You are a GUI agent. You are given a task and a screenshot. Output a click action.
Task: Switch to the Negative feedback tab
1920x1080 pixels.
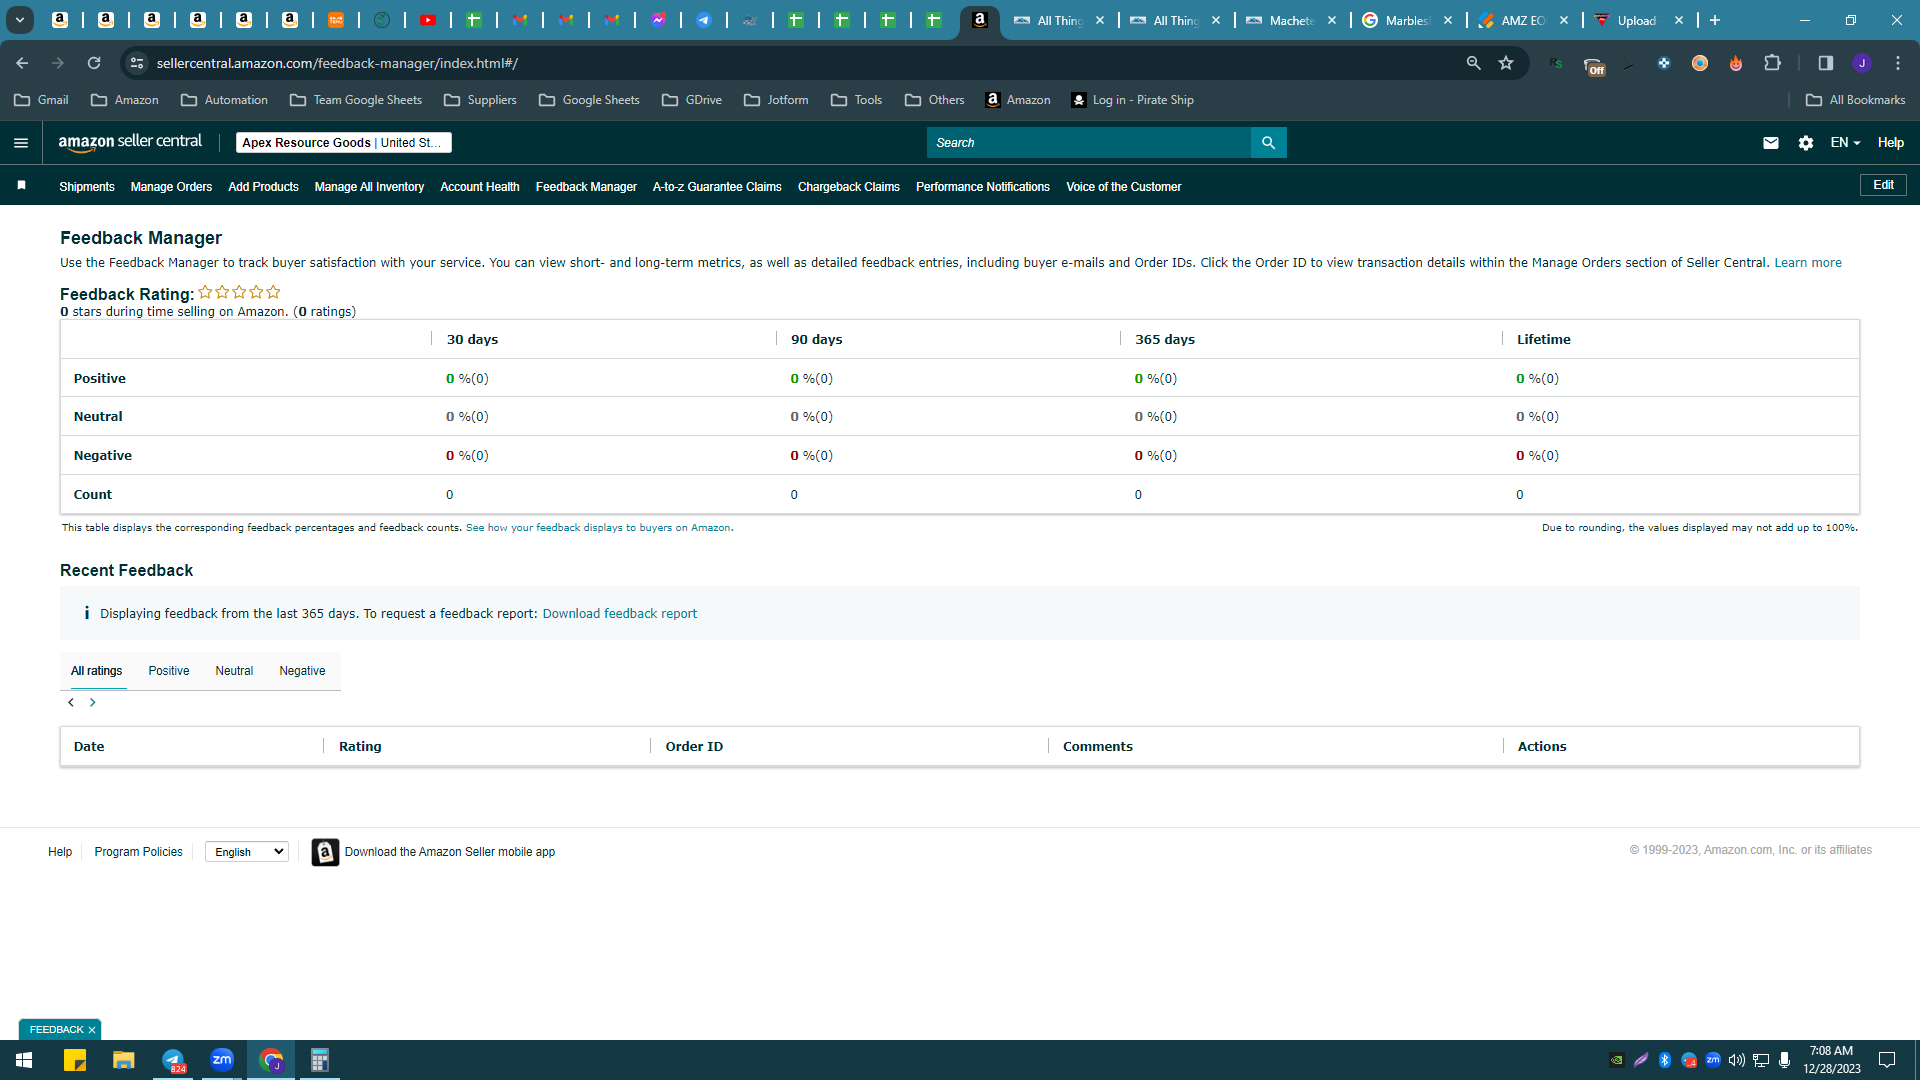pyautogui.click(x=302, y=671)
